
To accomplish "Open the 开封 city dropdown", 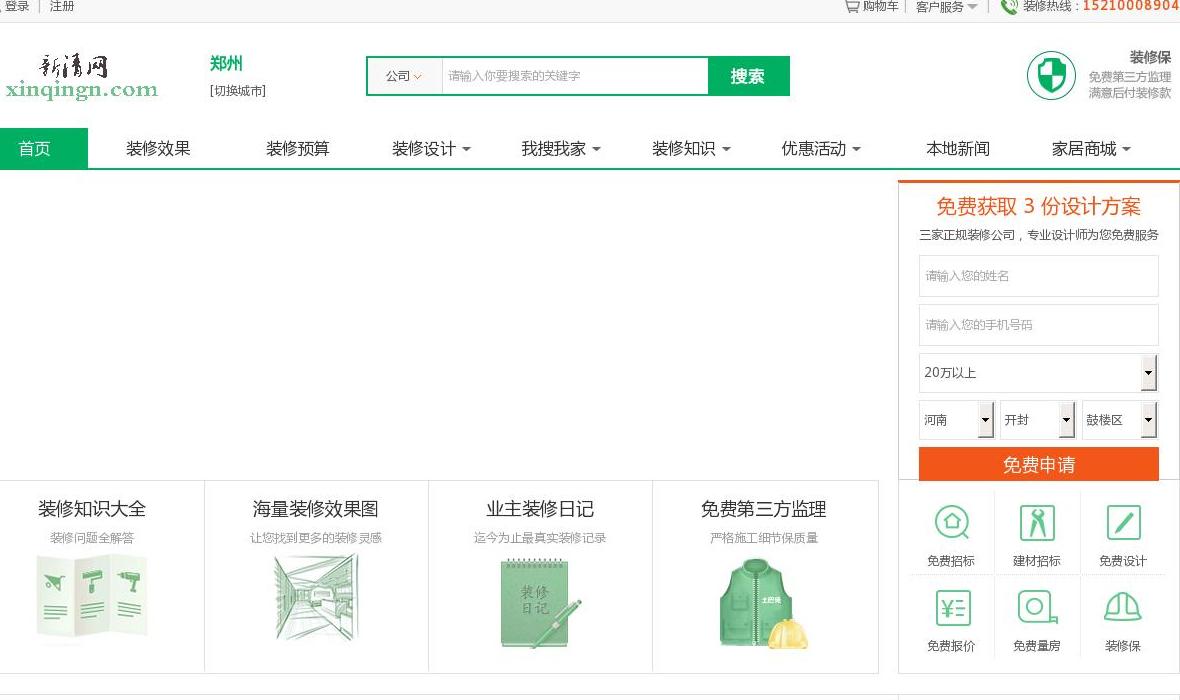I will [x=1038, y=420].
